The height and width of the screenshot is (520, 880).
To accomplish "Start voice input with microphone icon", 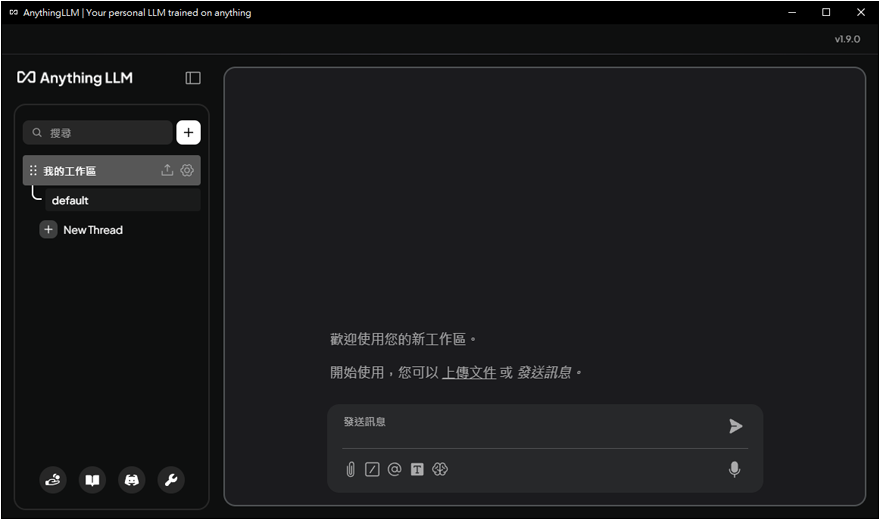I will (734, 469).
